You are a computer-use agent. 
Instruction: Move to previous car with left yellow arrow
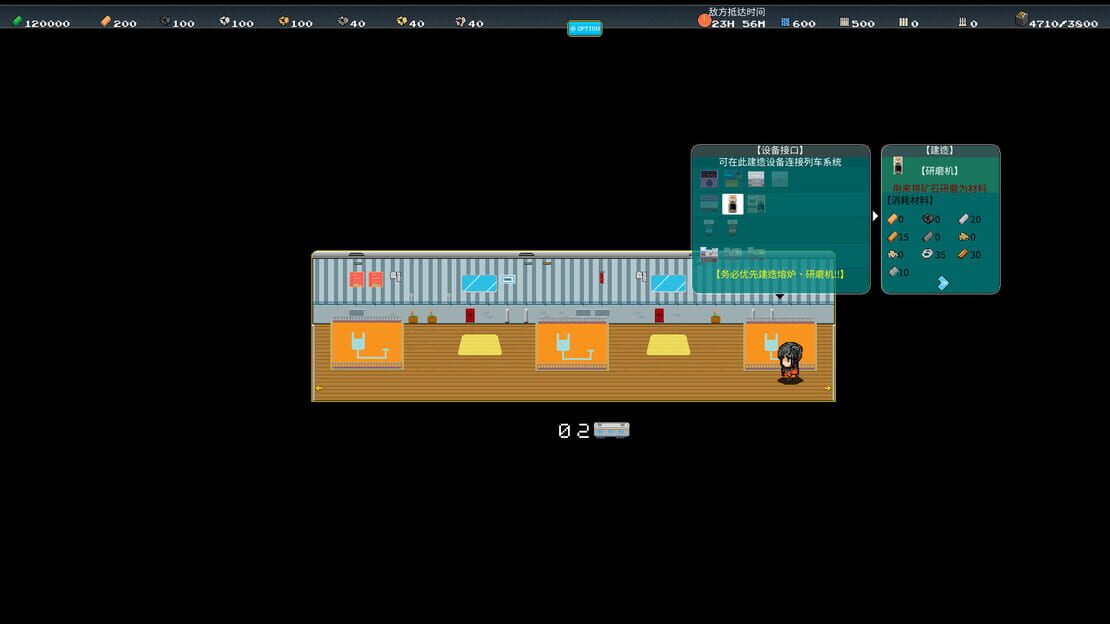[319, 388]
